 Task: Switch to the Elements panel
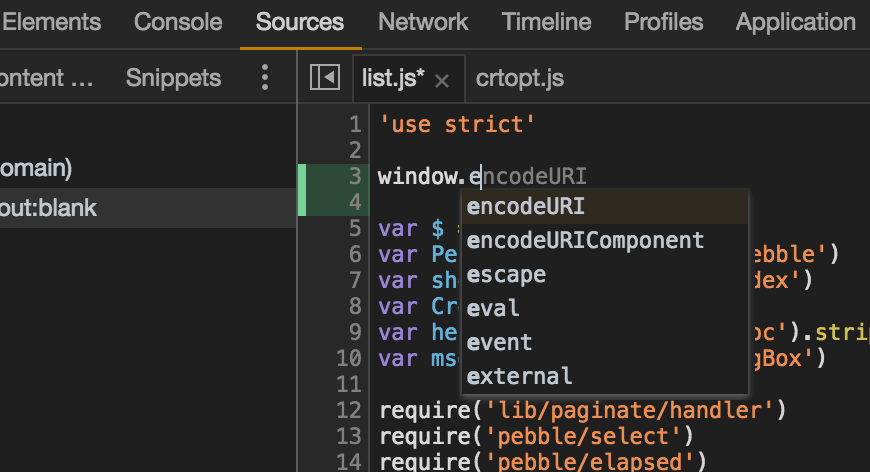point(52,22)
